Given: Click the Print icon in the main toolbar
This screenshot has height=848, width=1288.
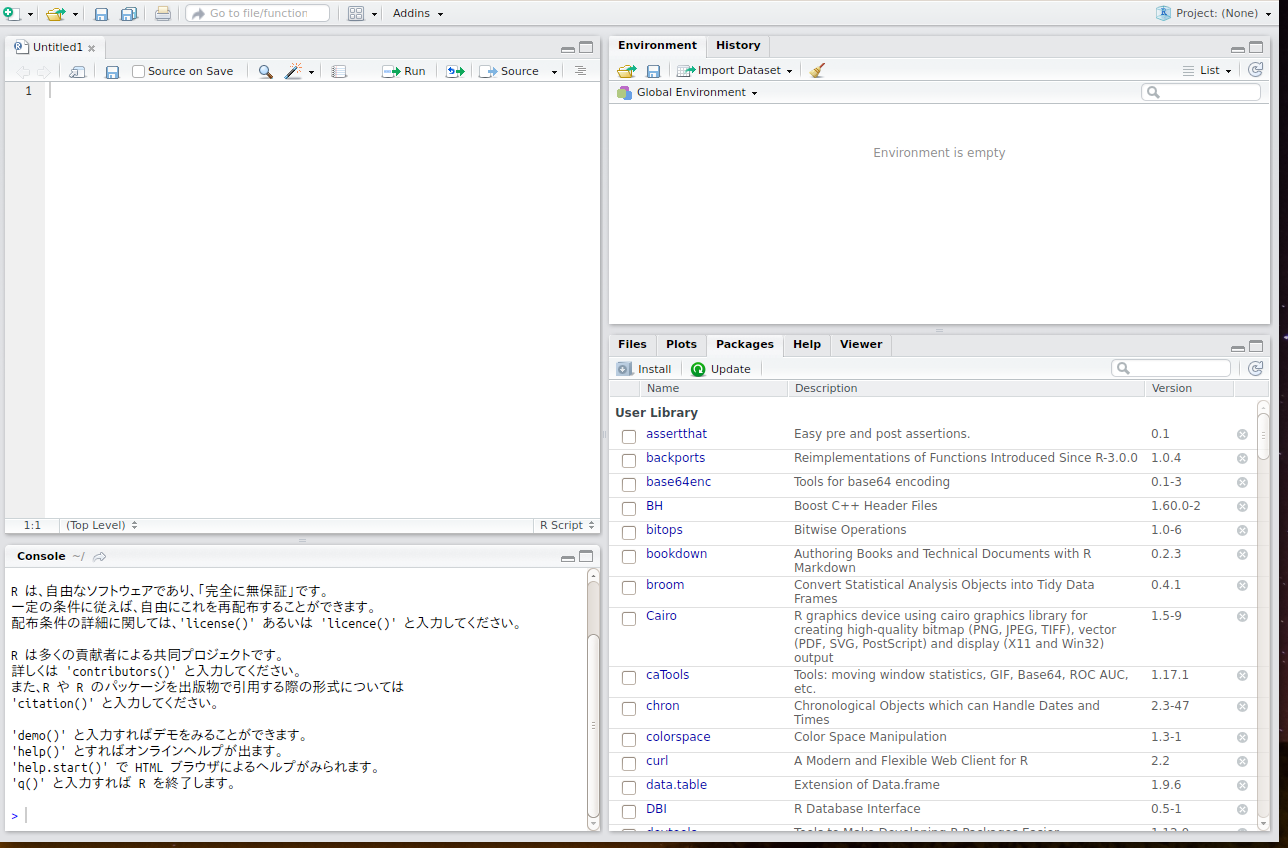Looking at the screenshot, I should [162, 13].
